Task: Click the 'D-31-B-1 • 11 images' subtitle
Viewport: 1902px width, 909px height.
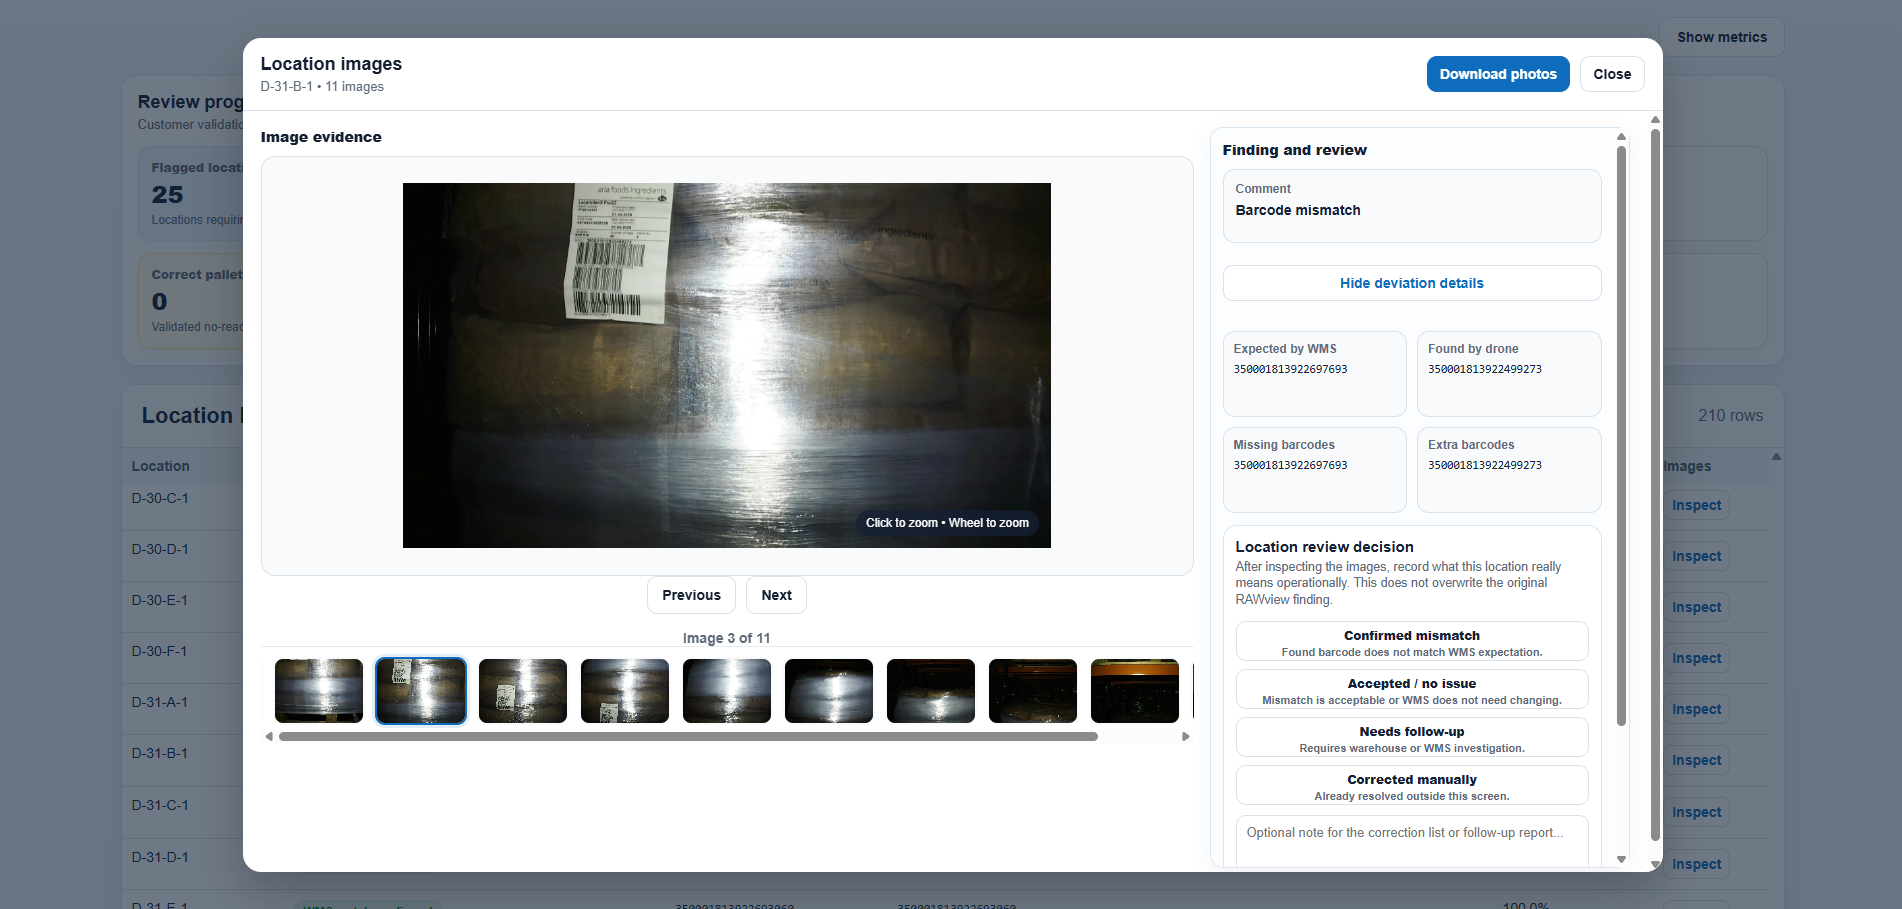Action: 322,87
